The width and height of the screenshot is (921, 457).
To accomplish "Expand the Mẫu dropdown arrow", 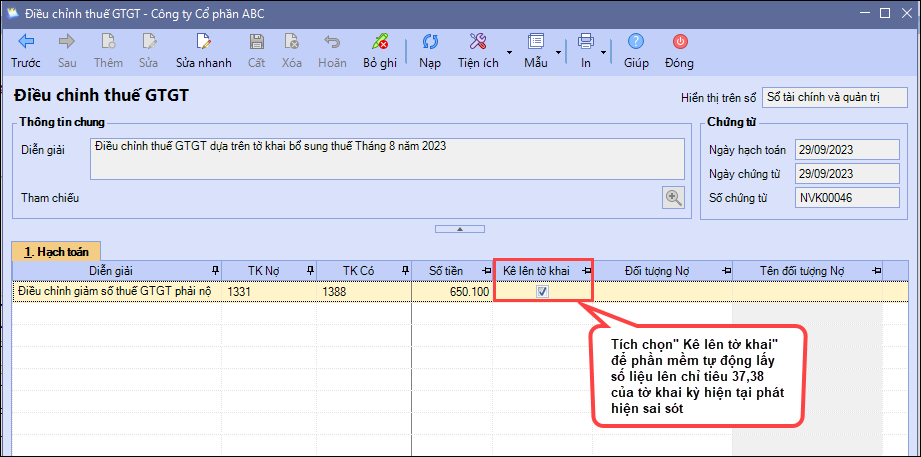I will click(x=558, y=51).
